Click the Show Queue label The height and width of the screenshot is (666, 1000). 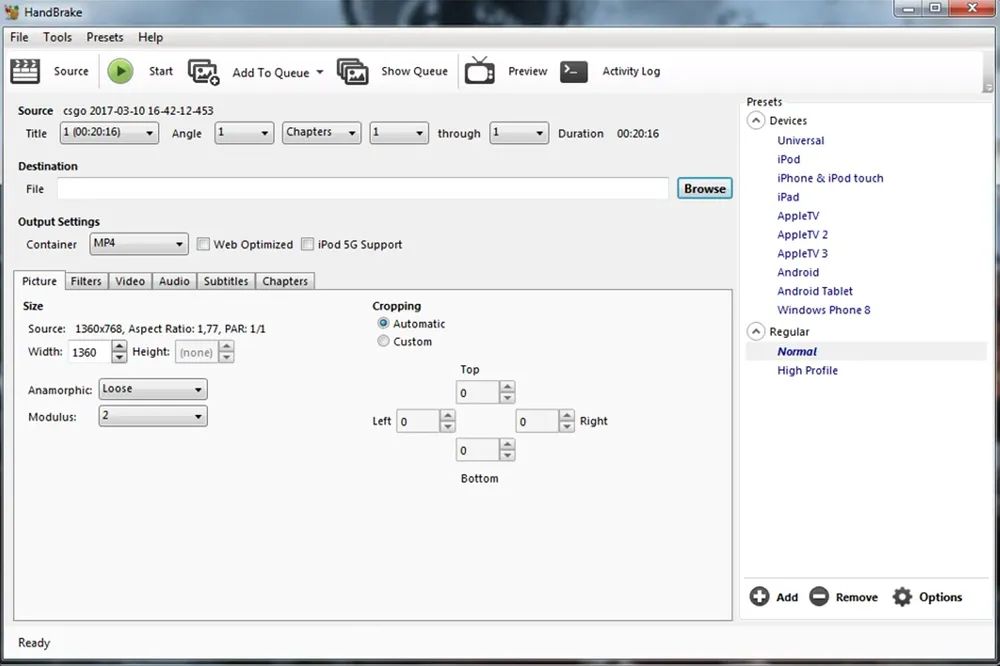[415, 71]
